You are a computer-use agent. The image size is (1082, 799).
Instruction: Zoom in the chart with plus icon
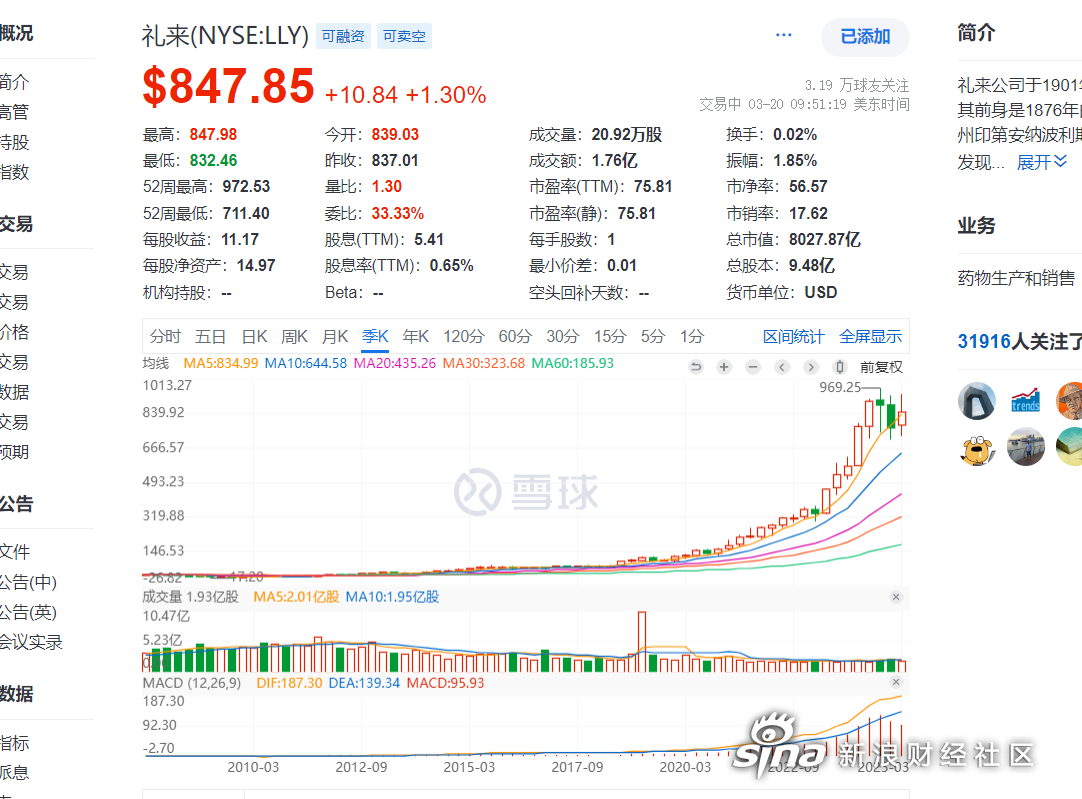[724, 367]
